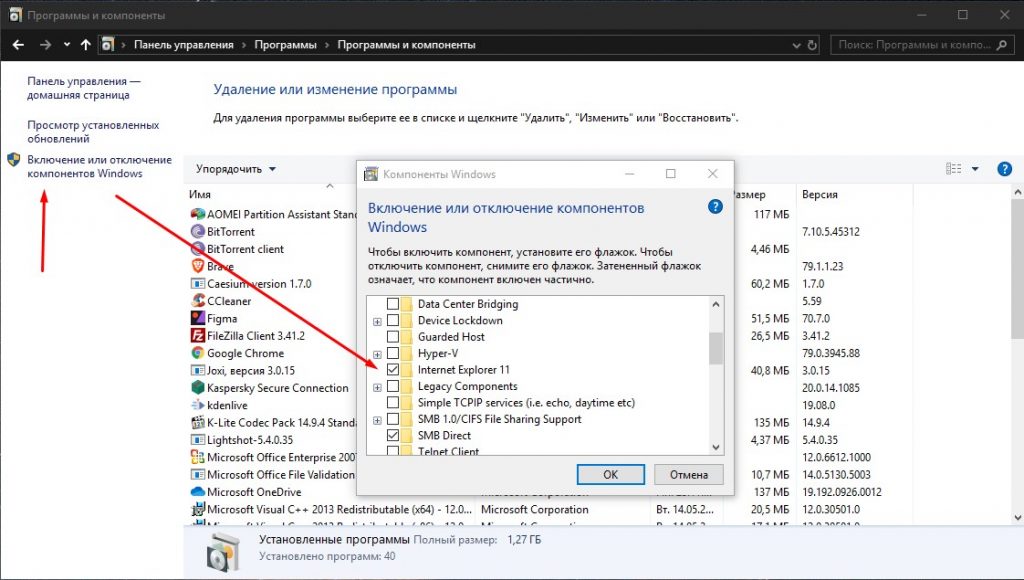1024x580 pixels.
Task: Select the Figma icon in program list
Action: coord(197,318)
